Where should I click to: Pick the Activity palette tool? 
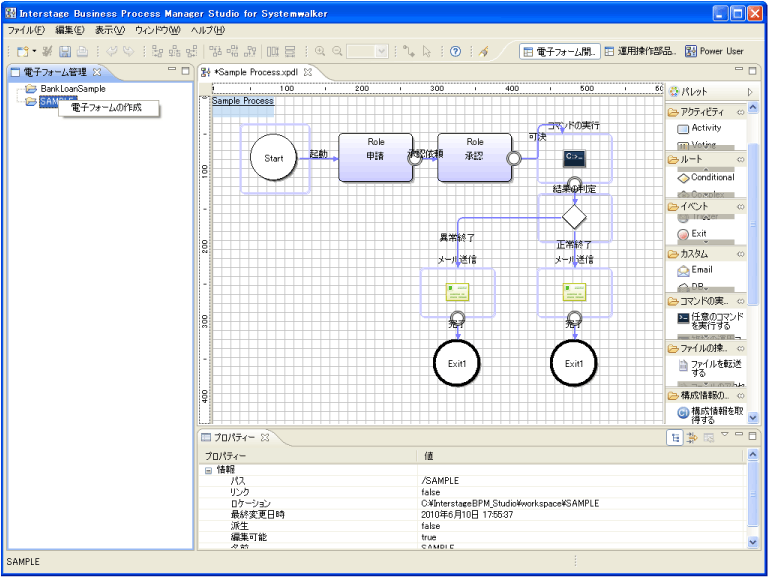click(700, 128)
